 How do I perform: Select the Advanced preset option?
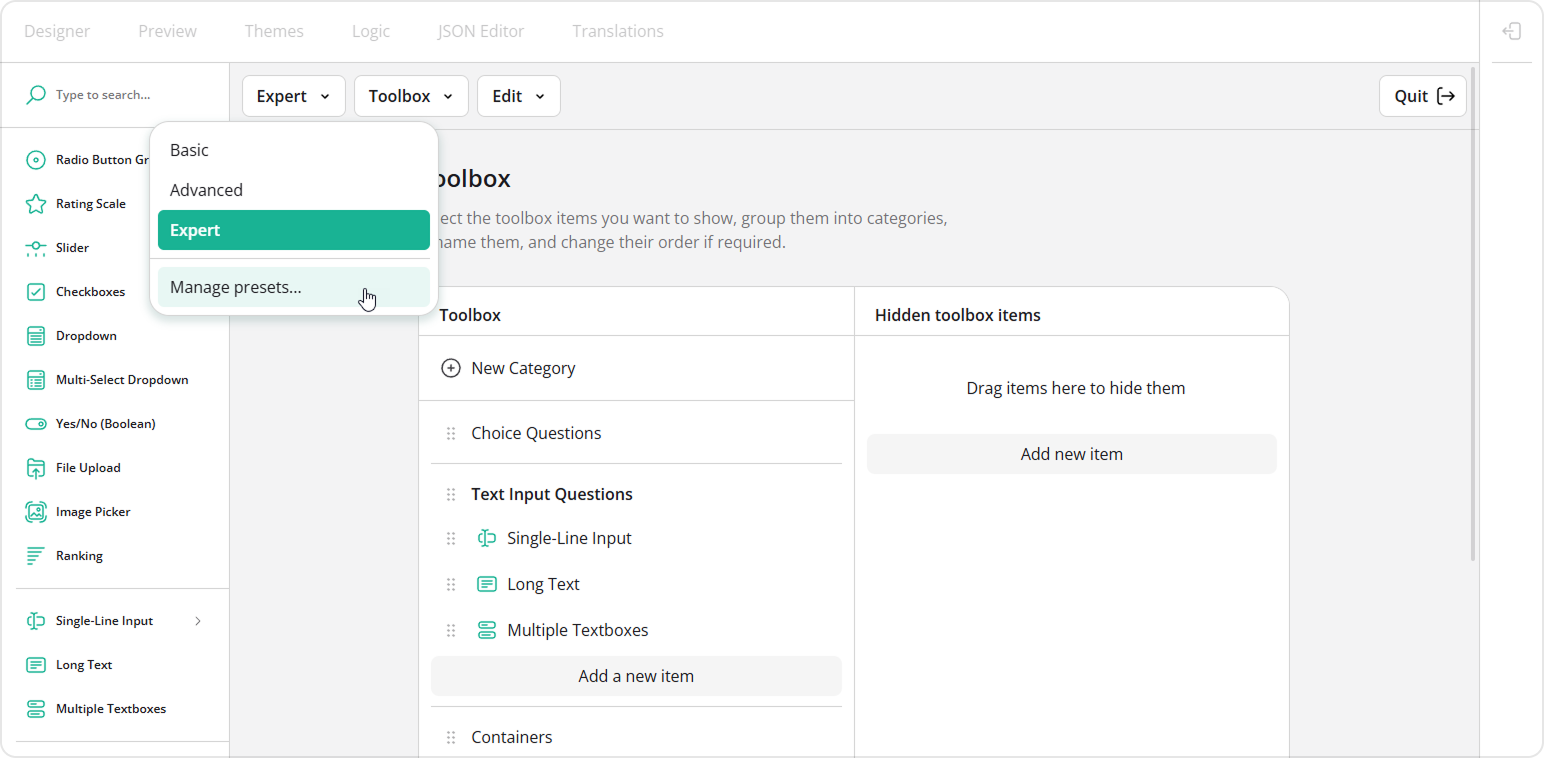click(206, 190)
